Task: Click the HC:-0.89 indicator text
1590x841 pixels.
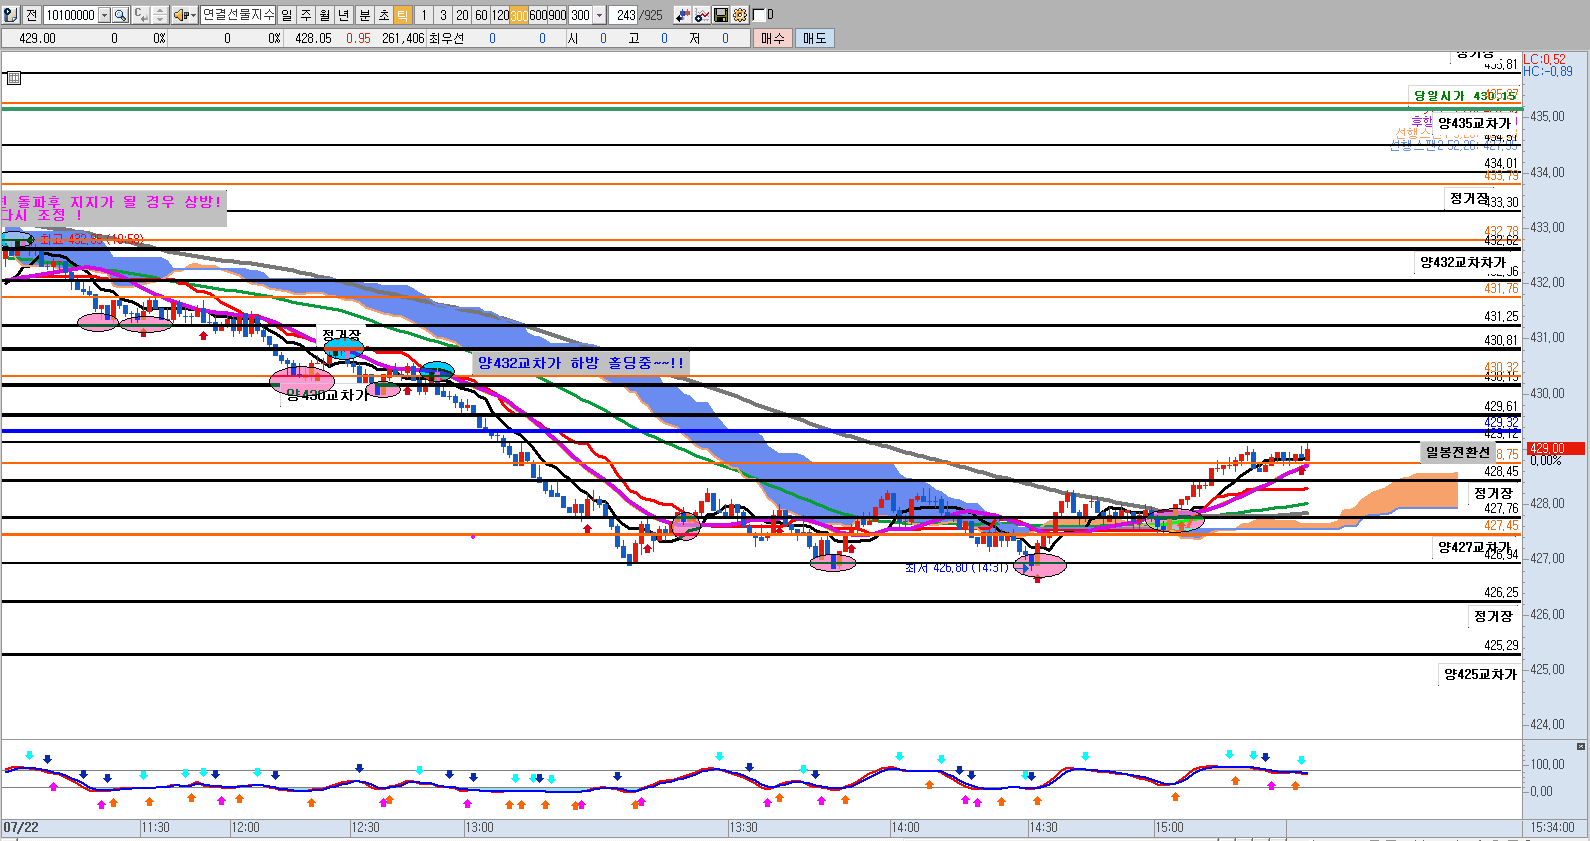Action: pos(1548,71)
